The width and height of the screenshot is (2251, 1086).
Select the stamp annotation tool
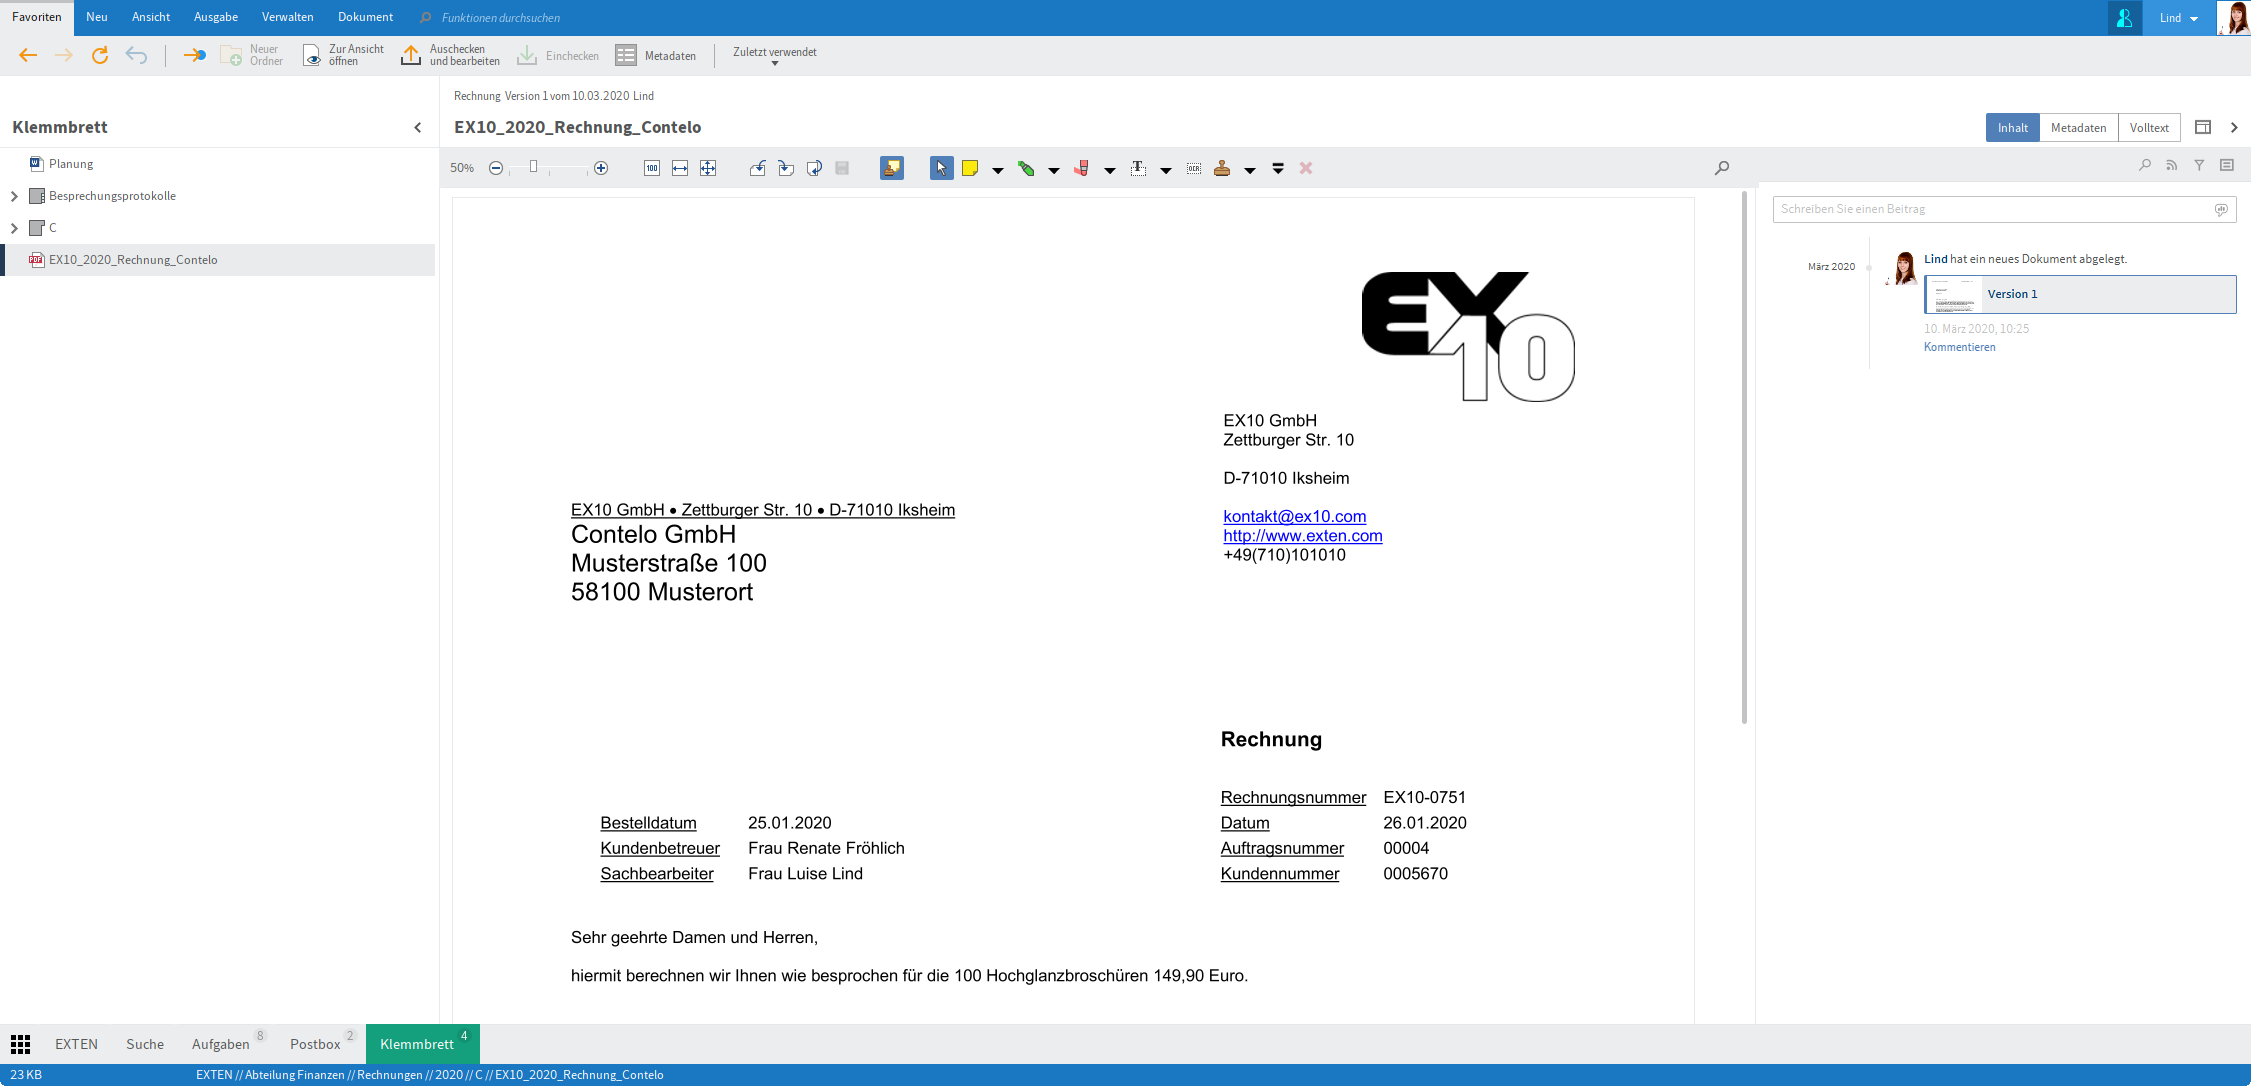pyautogui.click(x=1222, y=168)
